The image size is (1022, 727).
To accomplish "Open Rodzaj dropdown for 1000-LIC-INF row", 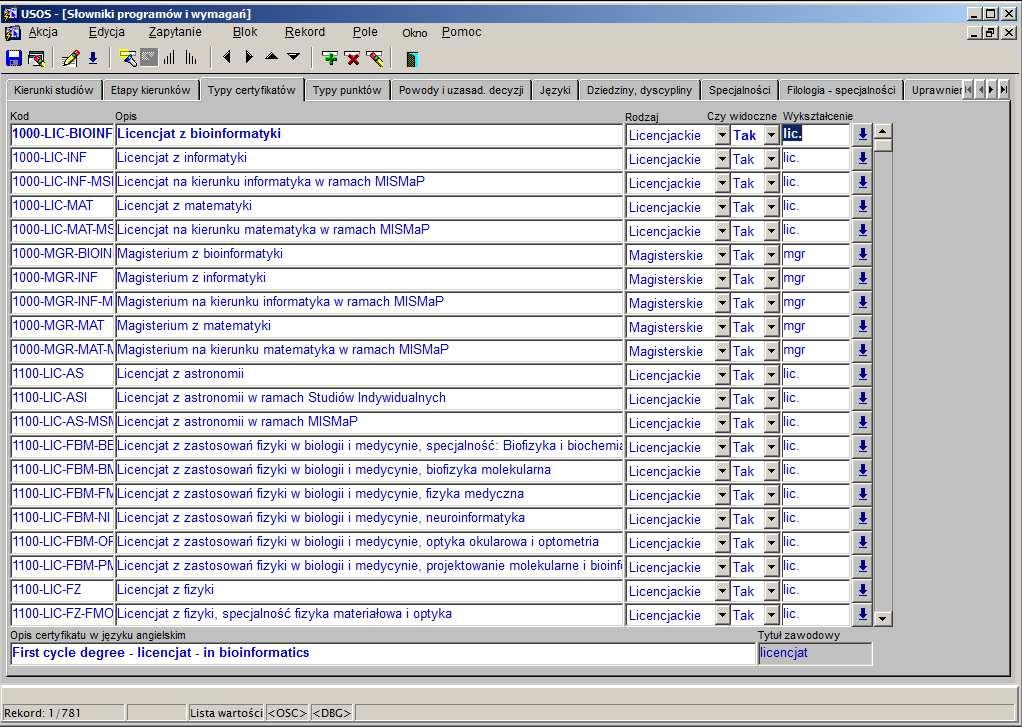I will point(722,159).
